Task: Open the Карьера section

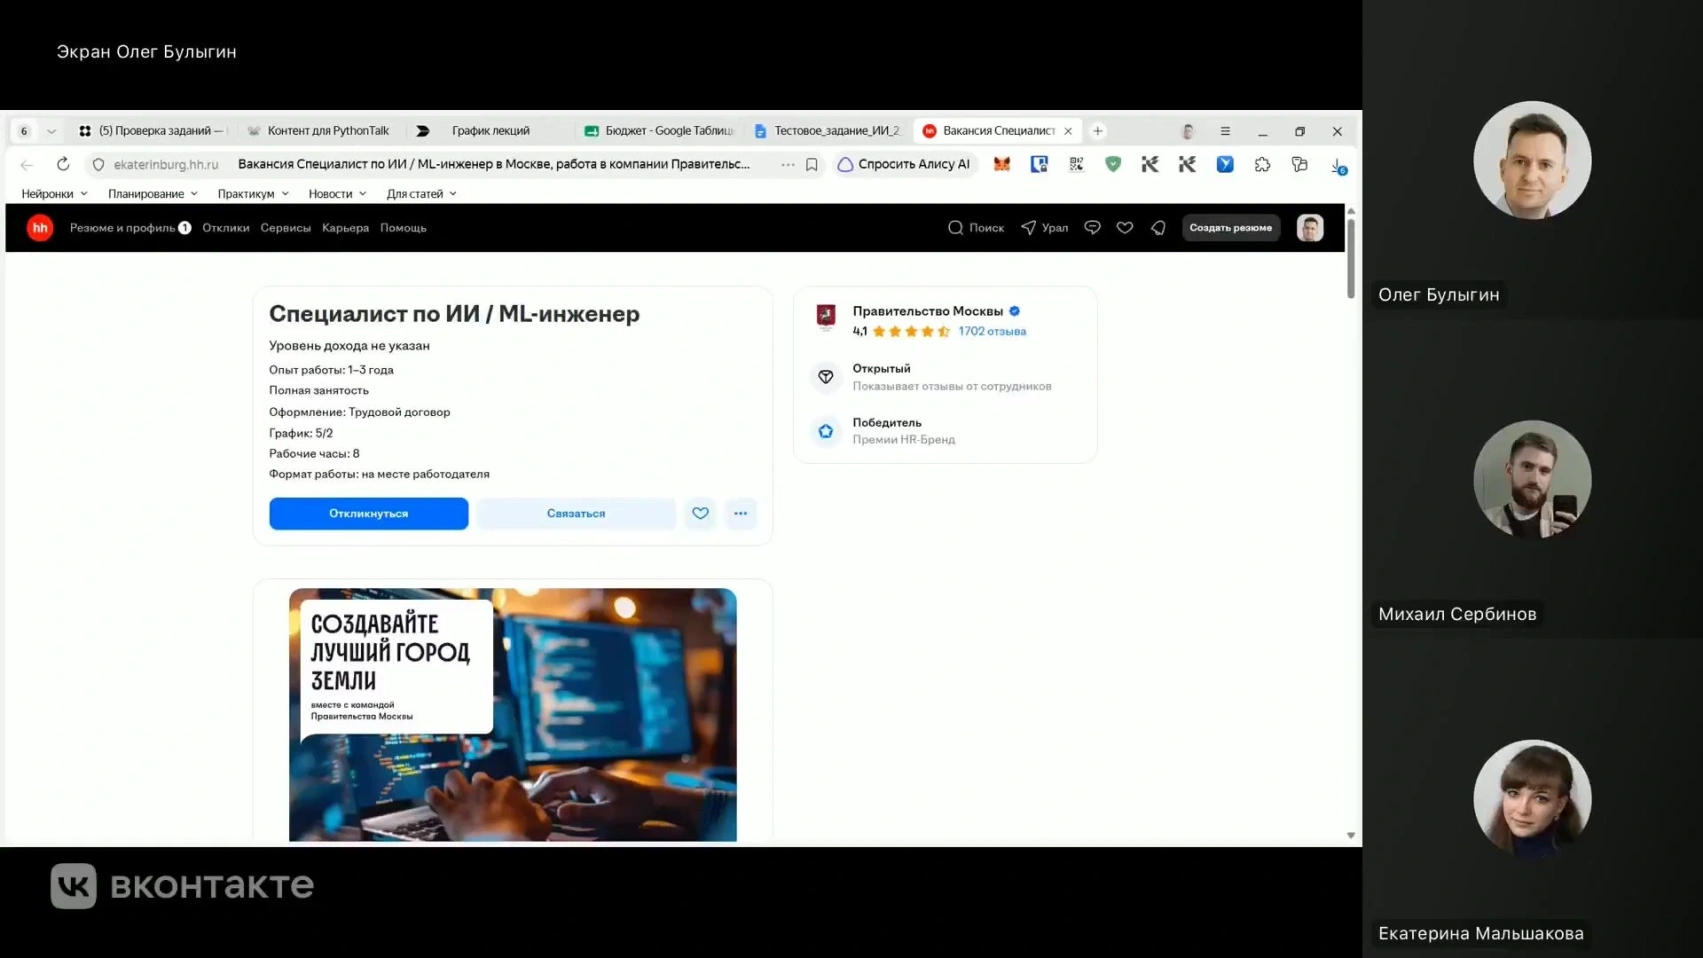Action: 345,228
